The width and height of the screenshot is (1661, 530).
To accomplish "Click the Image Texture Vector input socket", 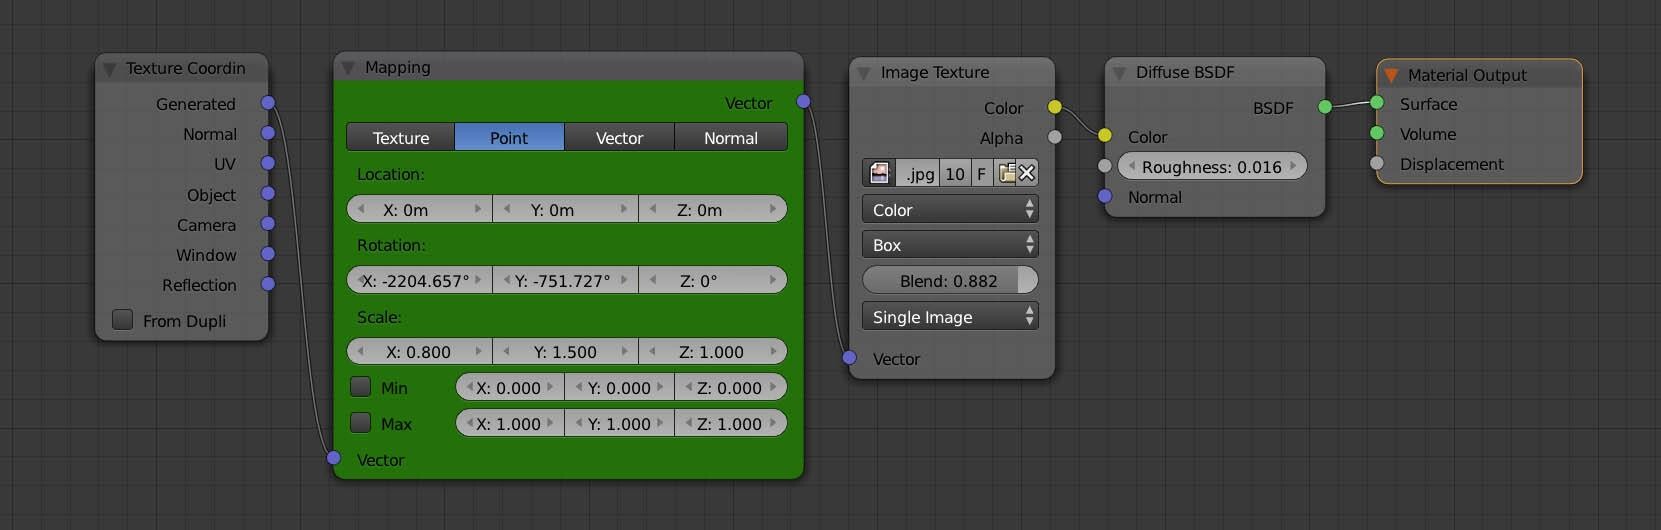I will [850, 358].
